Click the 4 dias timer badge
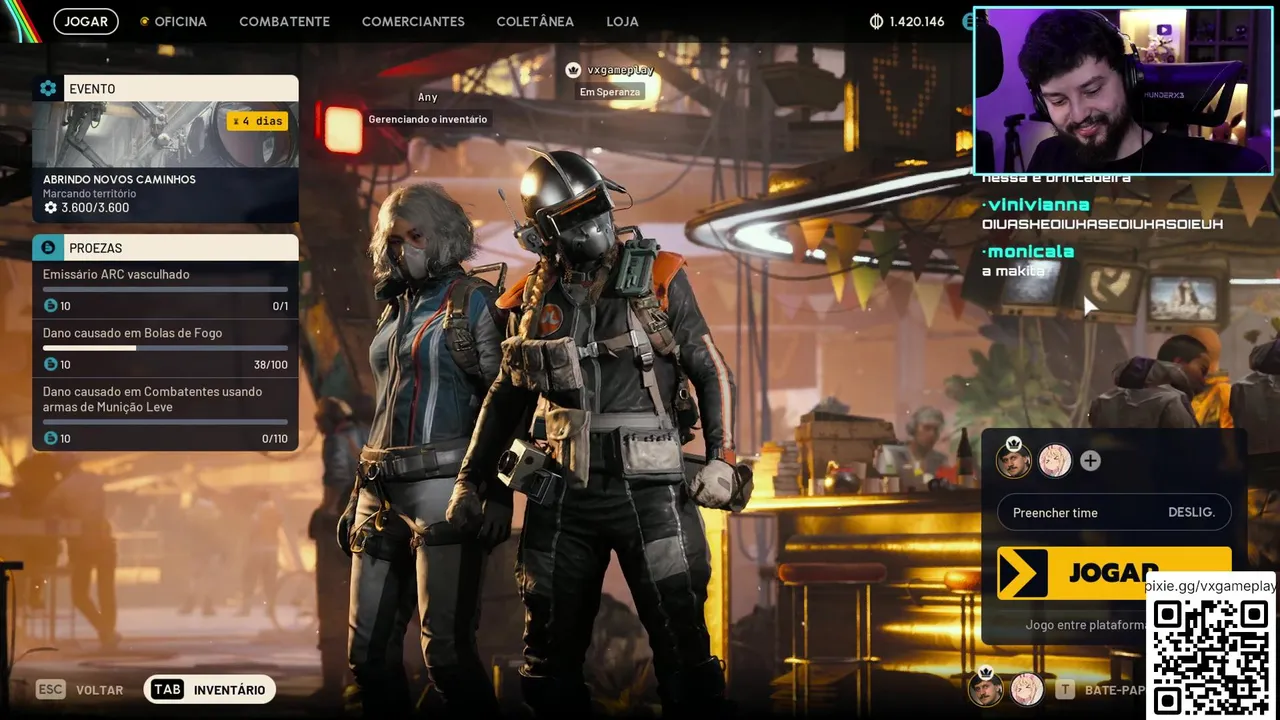The width and height of the screenshot is (1280, 720). [x=257, y=121]
